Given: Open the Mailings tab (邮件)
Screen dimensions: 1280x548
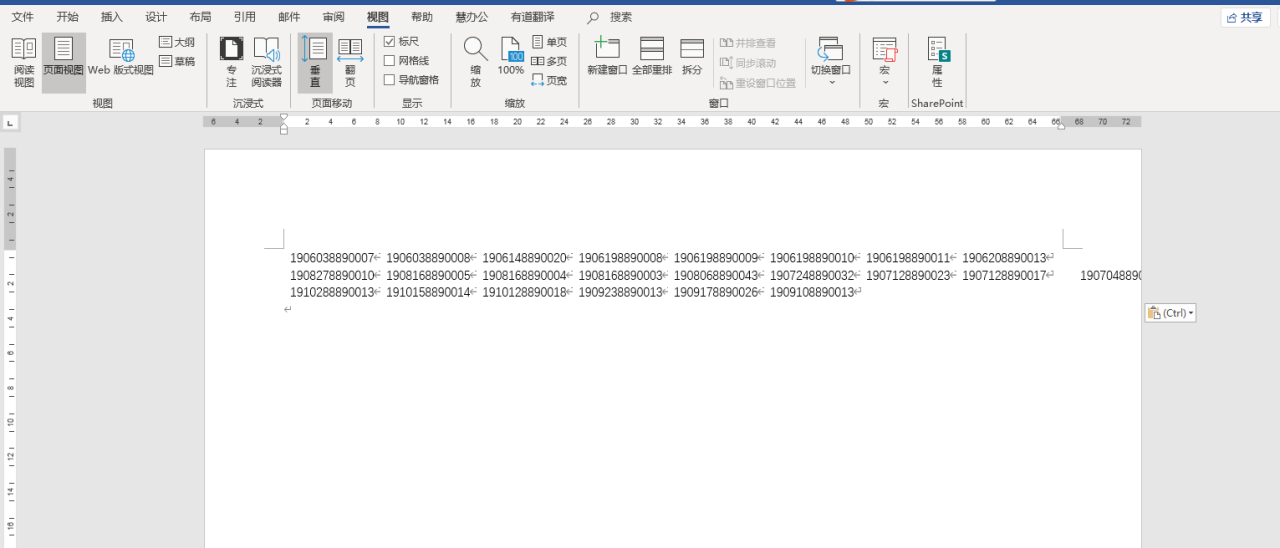Looking at the screenshot, I should (289, 17).
